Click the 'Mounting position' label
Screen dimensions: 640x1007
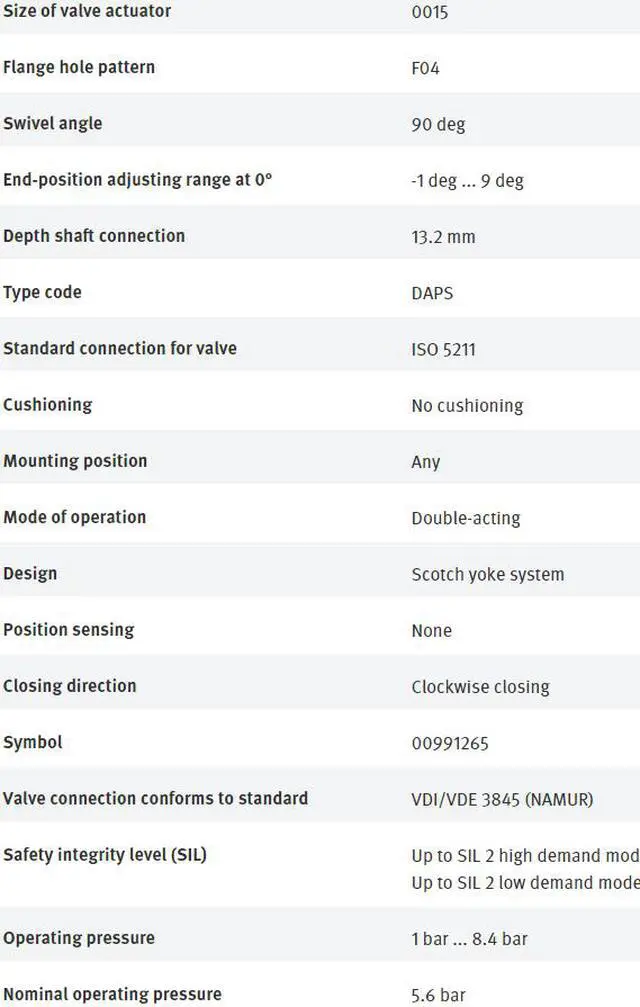(75, 461)
